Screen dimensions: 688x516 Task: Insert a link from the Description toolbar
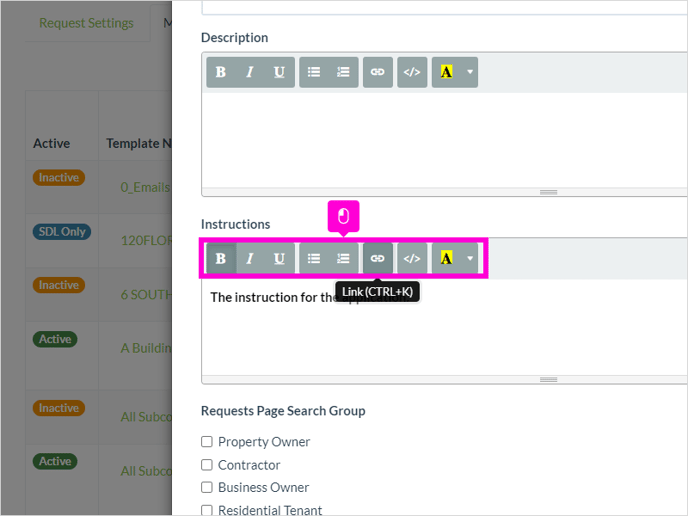pos(378,72)
